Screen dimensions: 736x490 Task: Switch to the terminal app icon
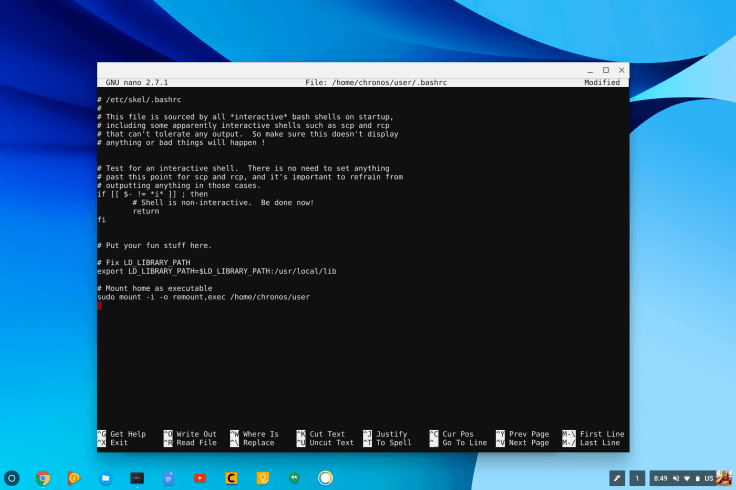click(137, 478)
